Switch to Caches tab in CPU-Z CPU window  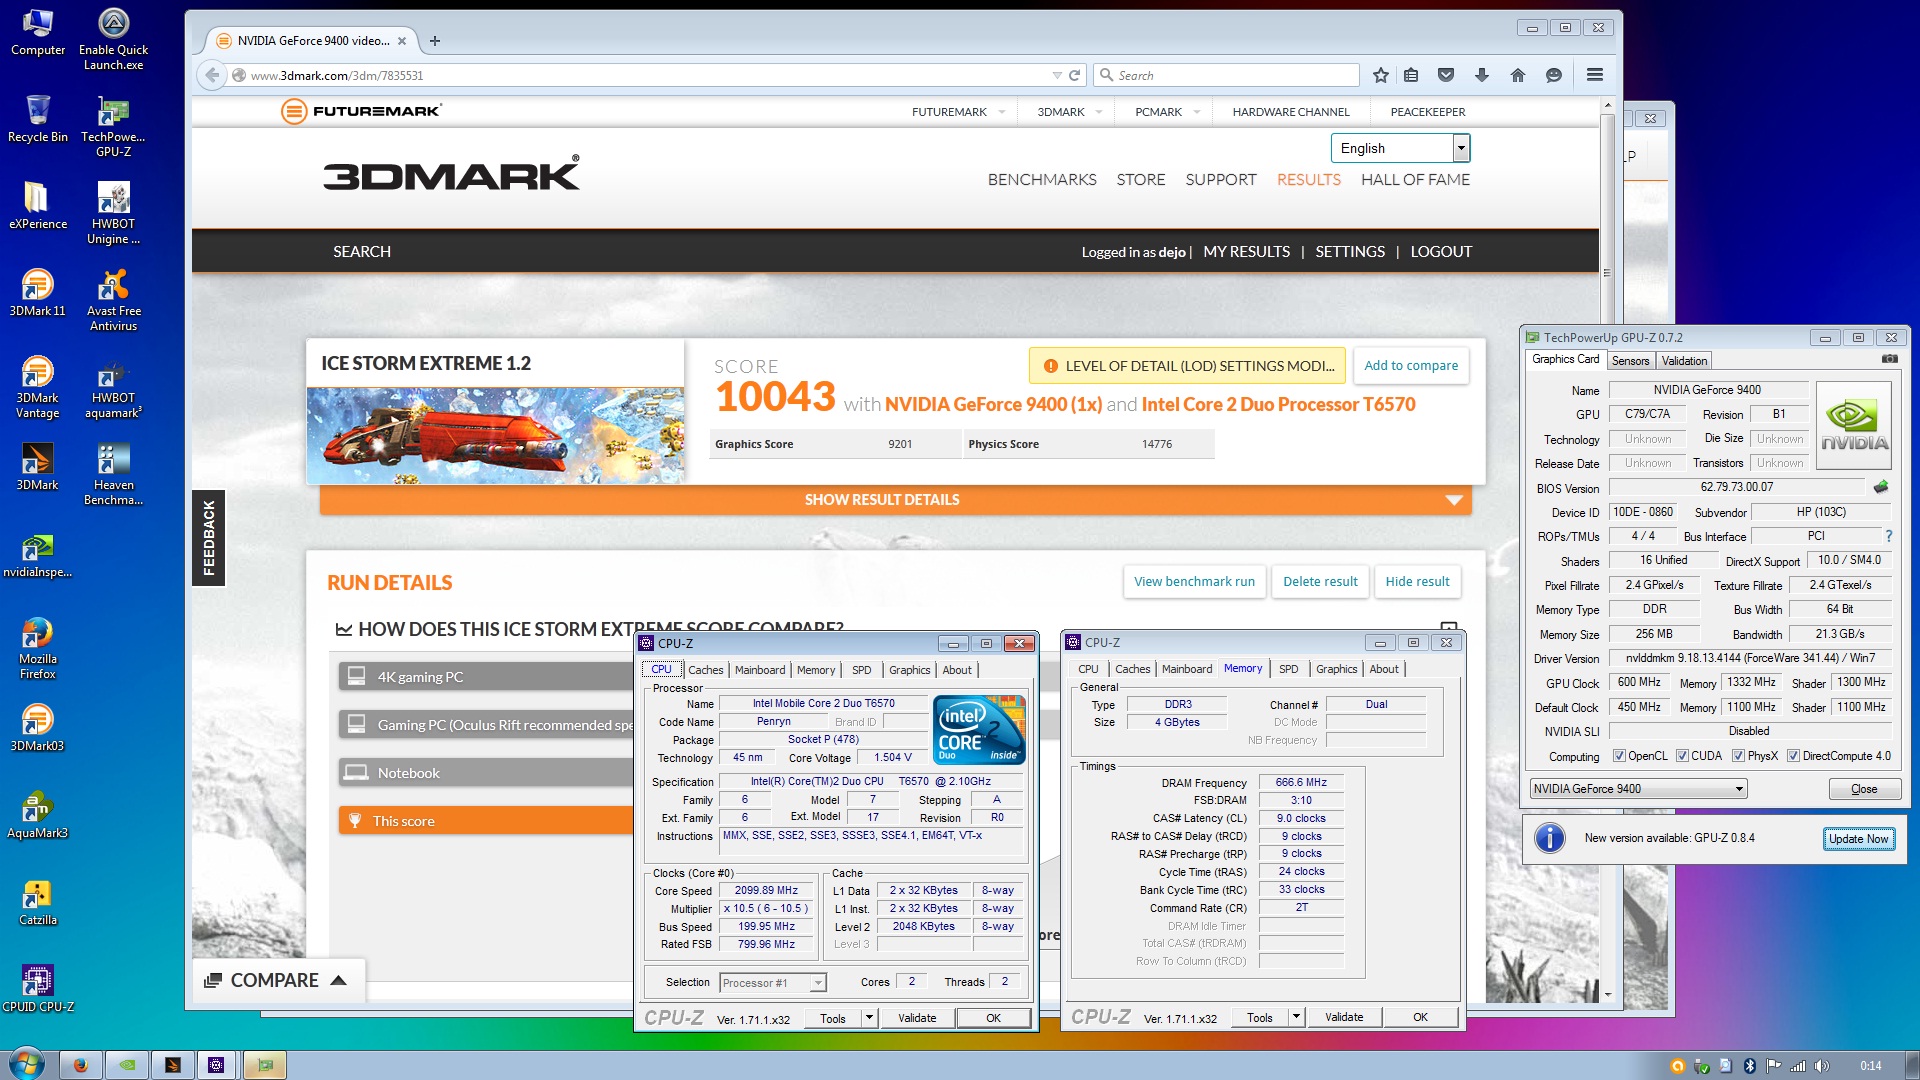705,670
